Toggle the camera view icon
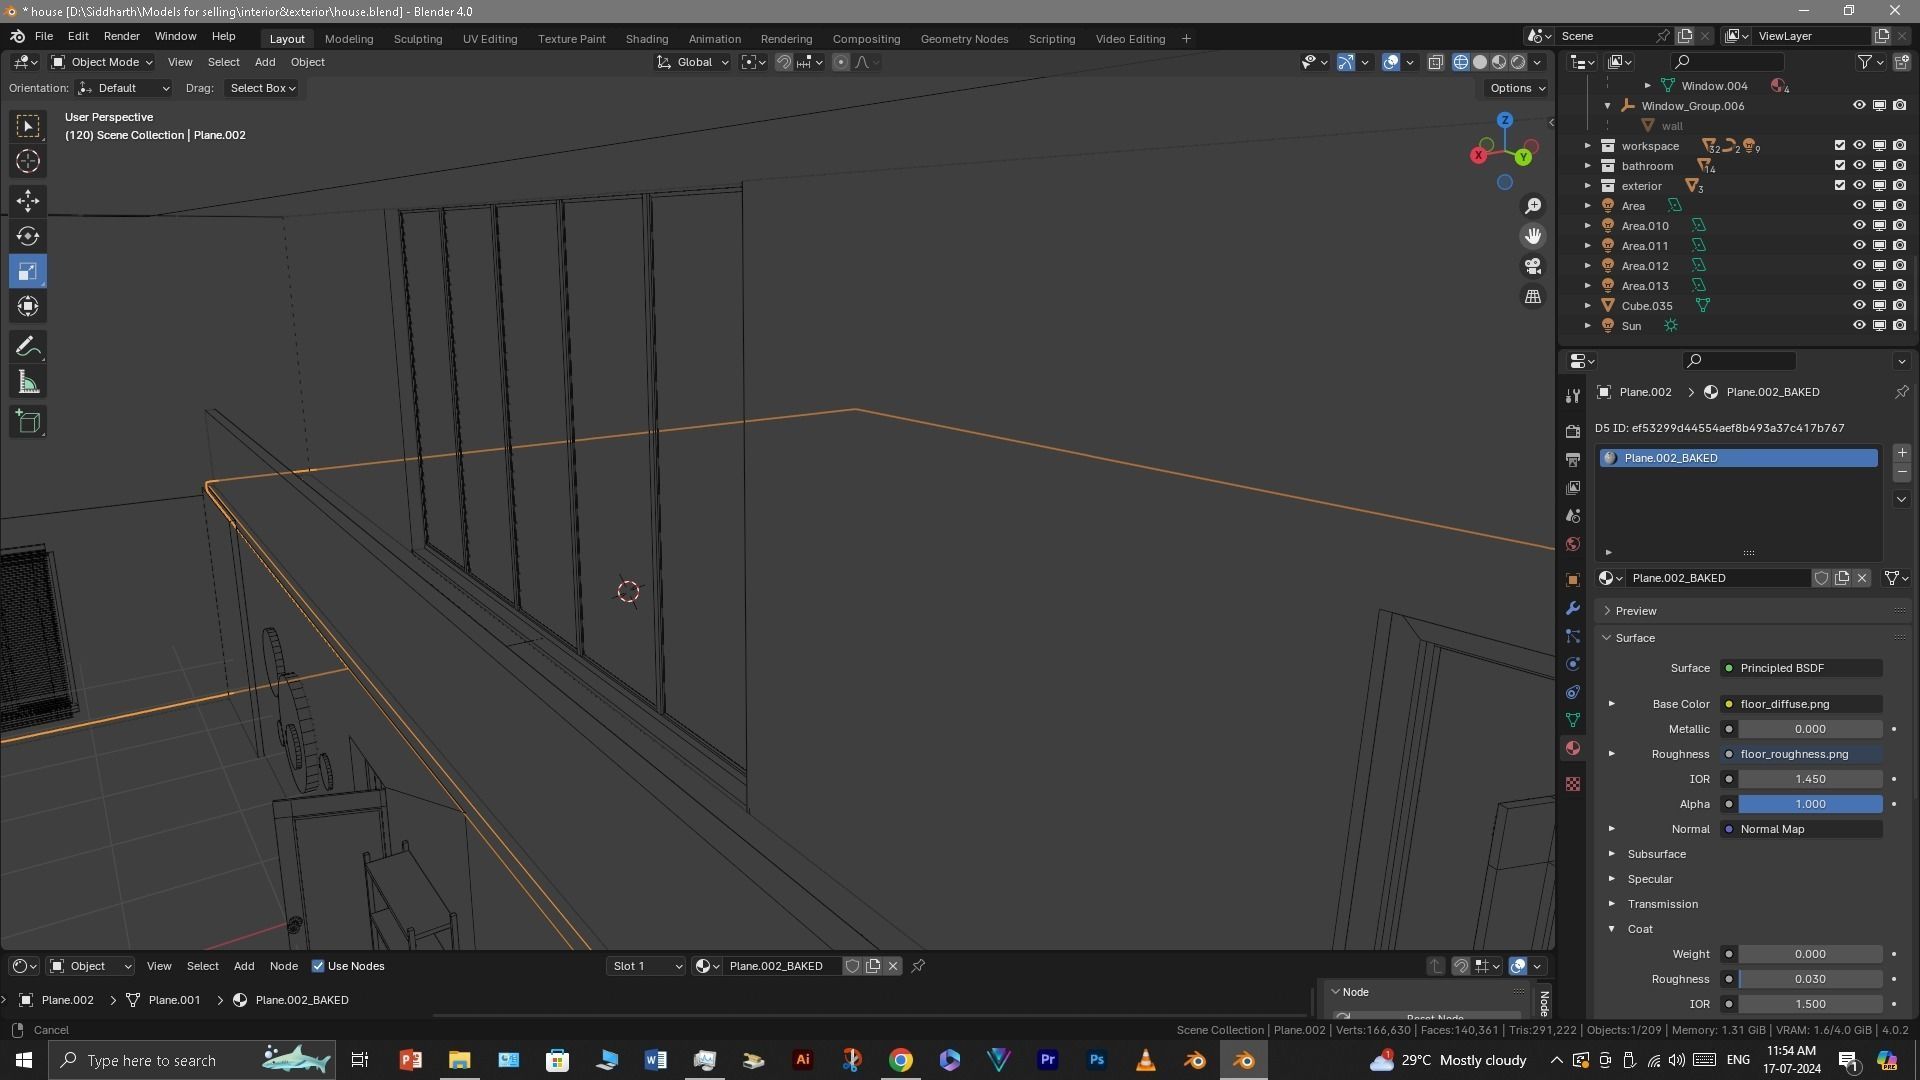 (1533, 266)
